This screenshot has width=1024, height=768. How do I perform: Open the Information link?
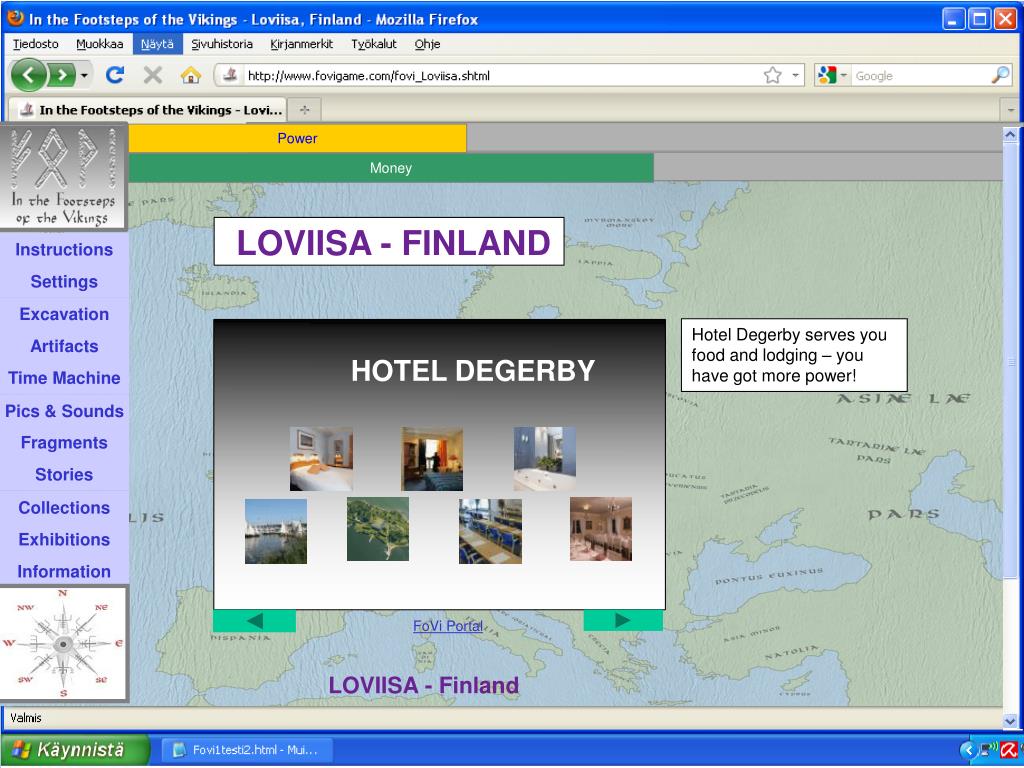(x=64, y=571)
